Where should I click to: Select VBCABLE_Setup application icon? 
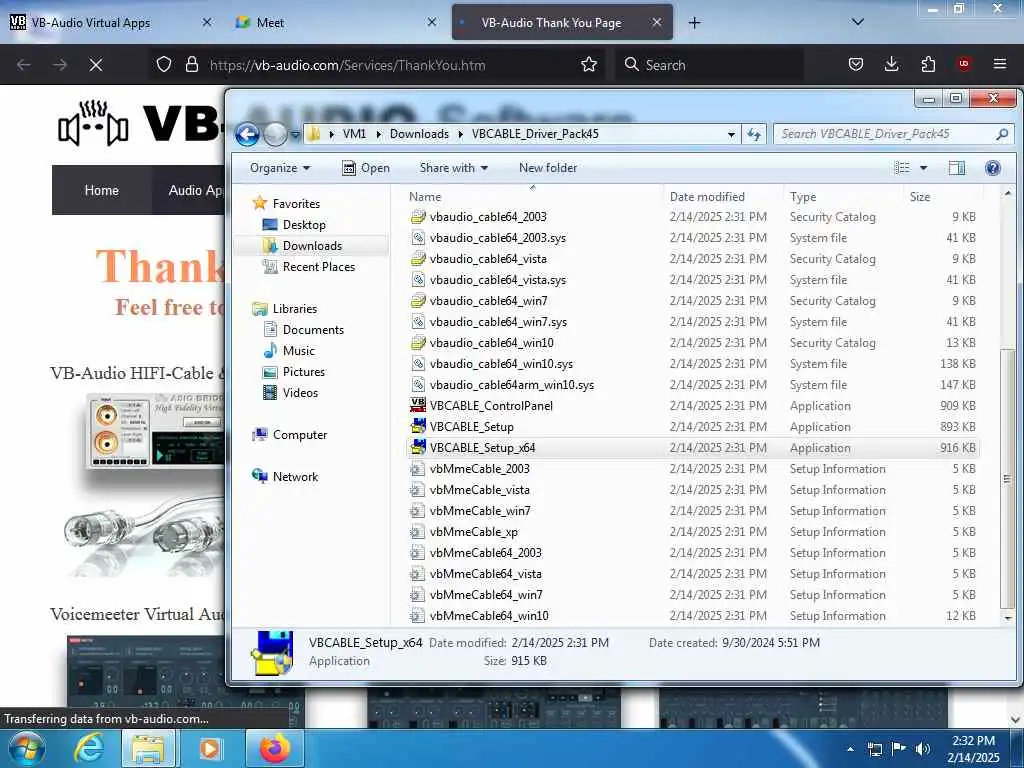[x=418, y=426]
